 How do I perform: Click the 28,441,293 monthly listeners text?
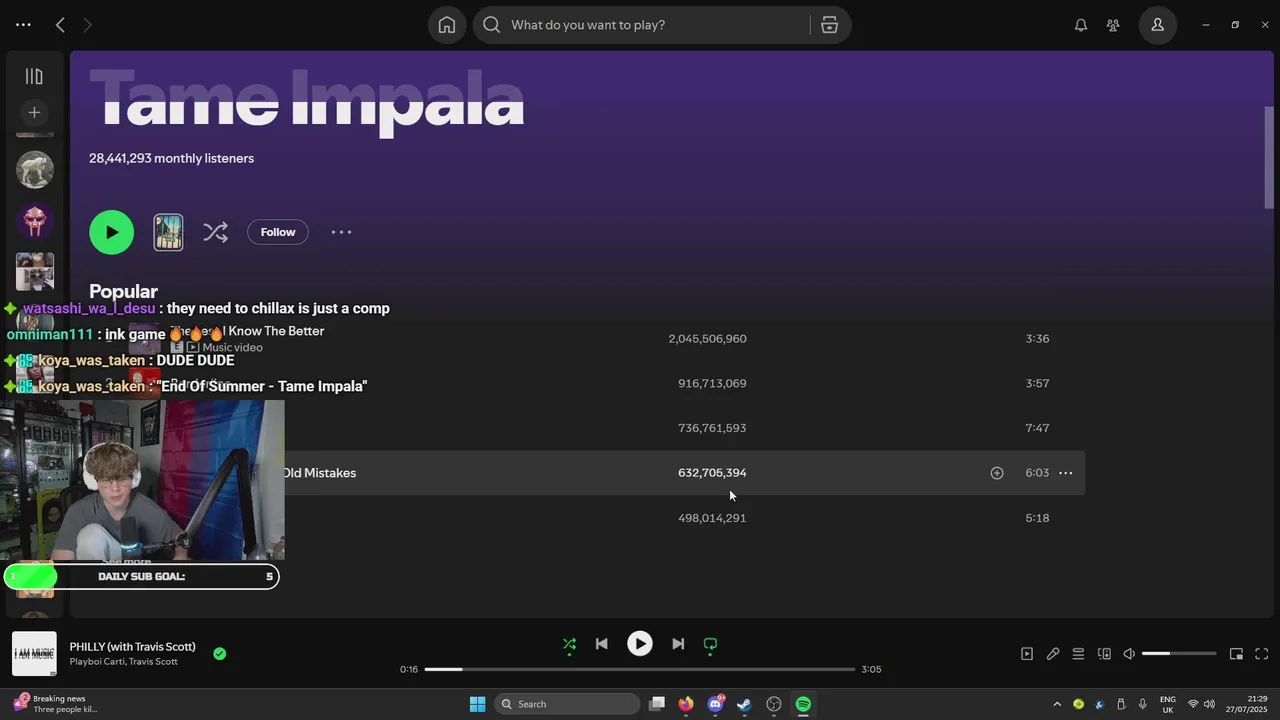[x=171, y=158]
